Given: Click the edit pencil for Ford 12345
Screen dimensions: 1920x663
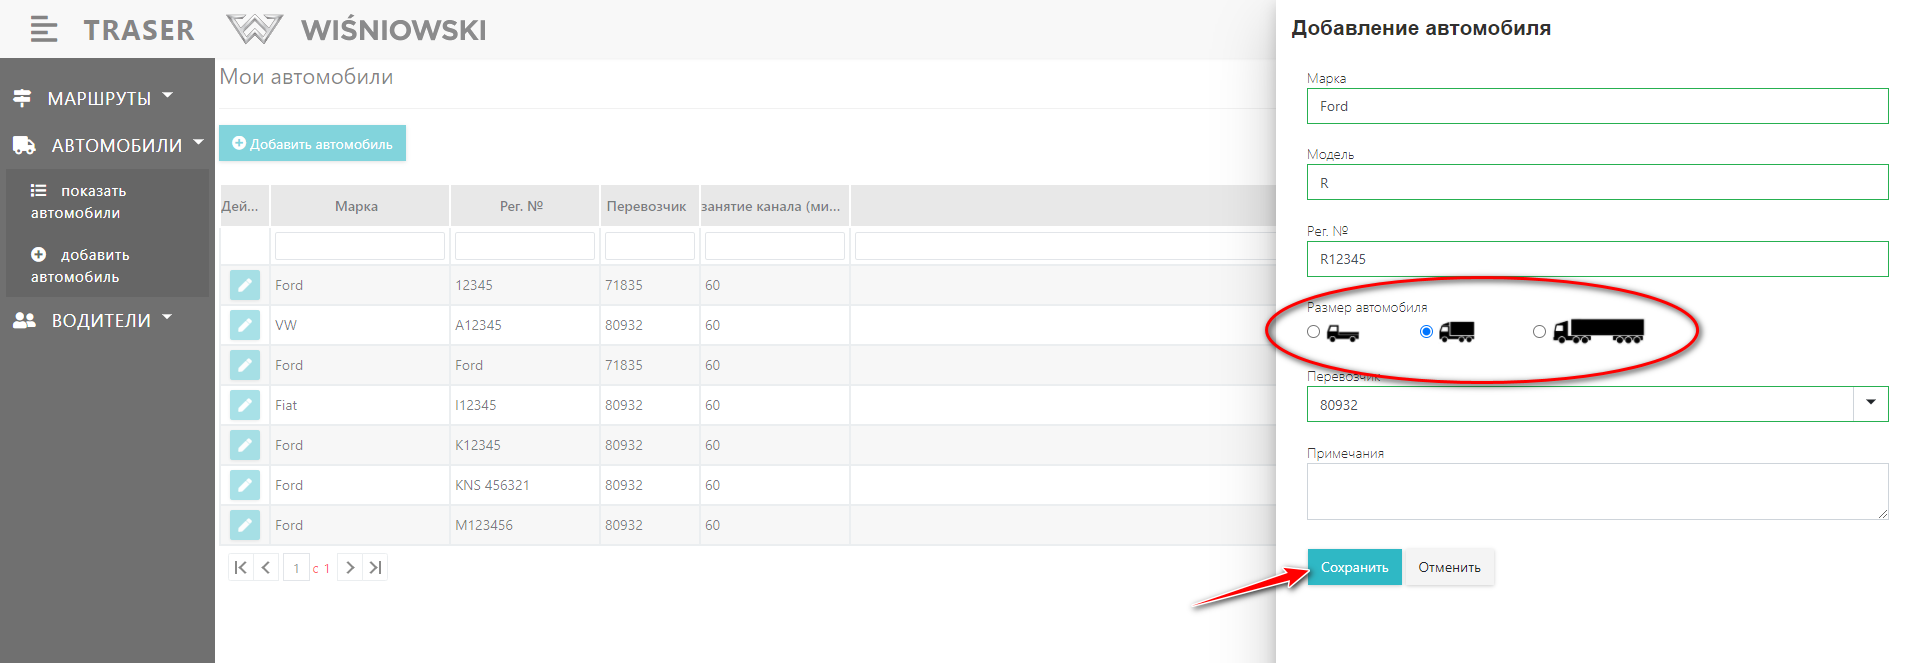Looking at the screenshot, I should tap(245, 285).
